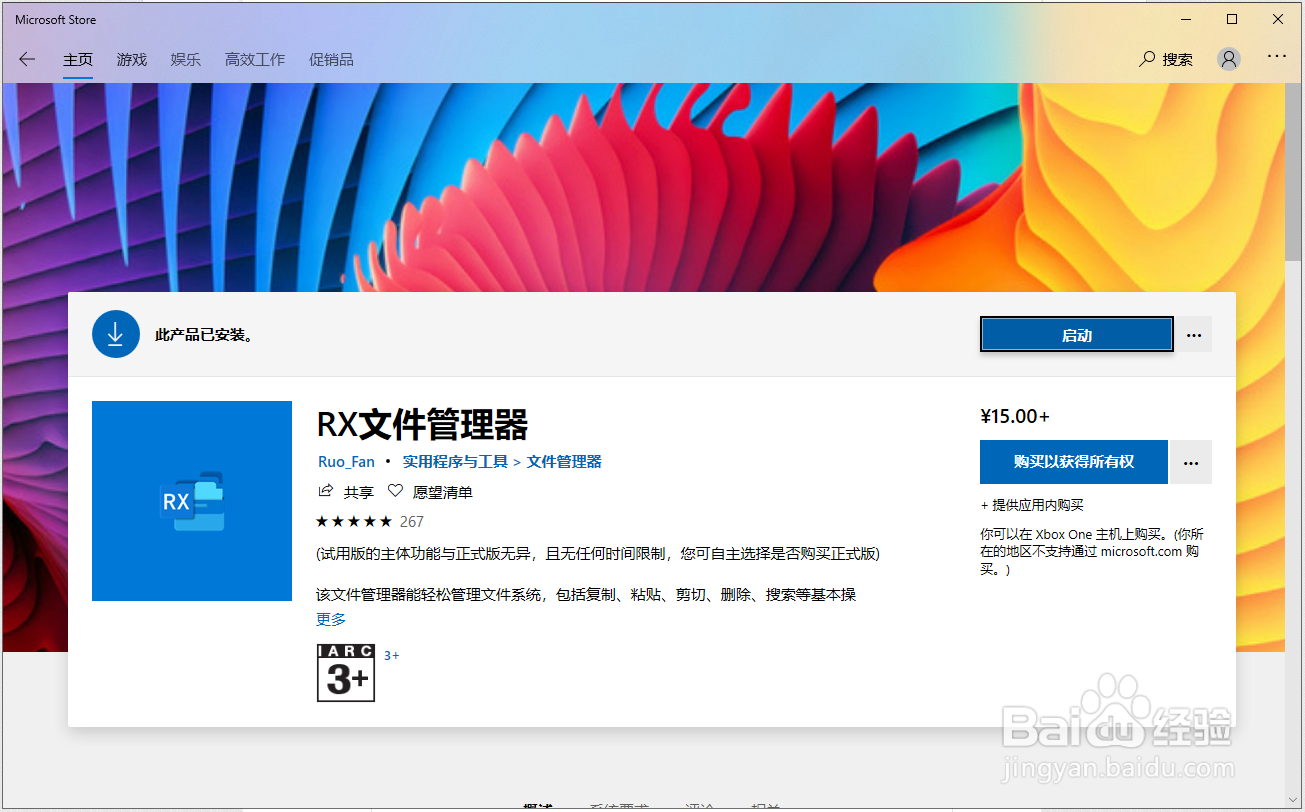Click the RX文件管理器 app logo tile
Screen dimensions: 1305x812
point(192,501)
